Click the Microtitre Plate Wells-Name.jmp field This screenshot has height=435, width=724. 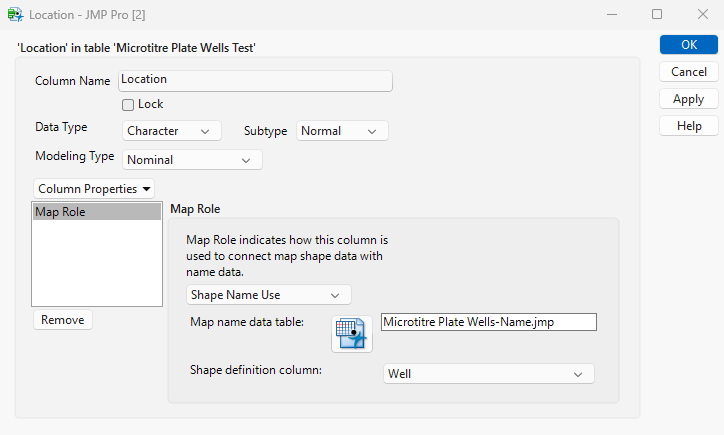(x=489, y=322)
